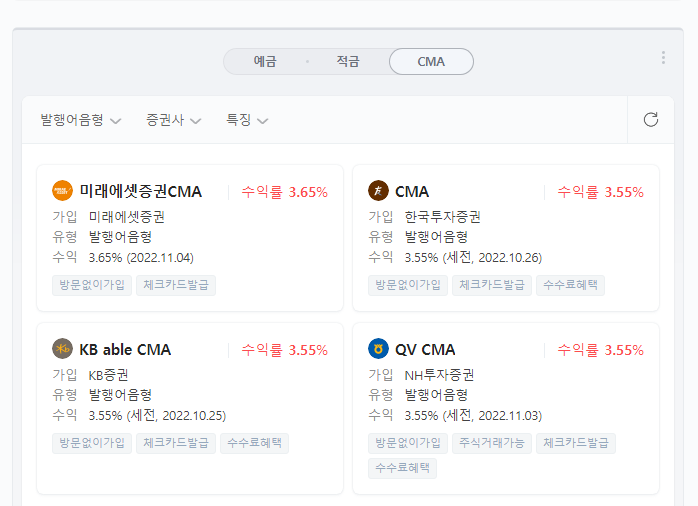Click the 미래에셋증권 orange logo icon
This screenshot has width=698, height=506.
click(62, 191)
